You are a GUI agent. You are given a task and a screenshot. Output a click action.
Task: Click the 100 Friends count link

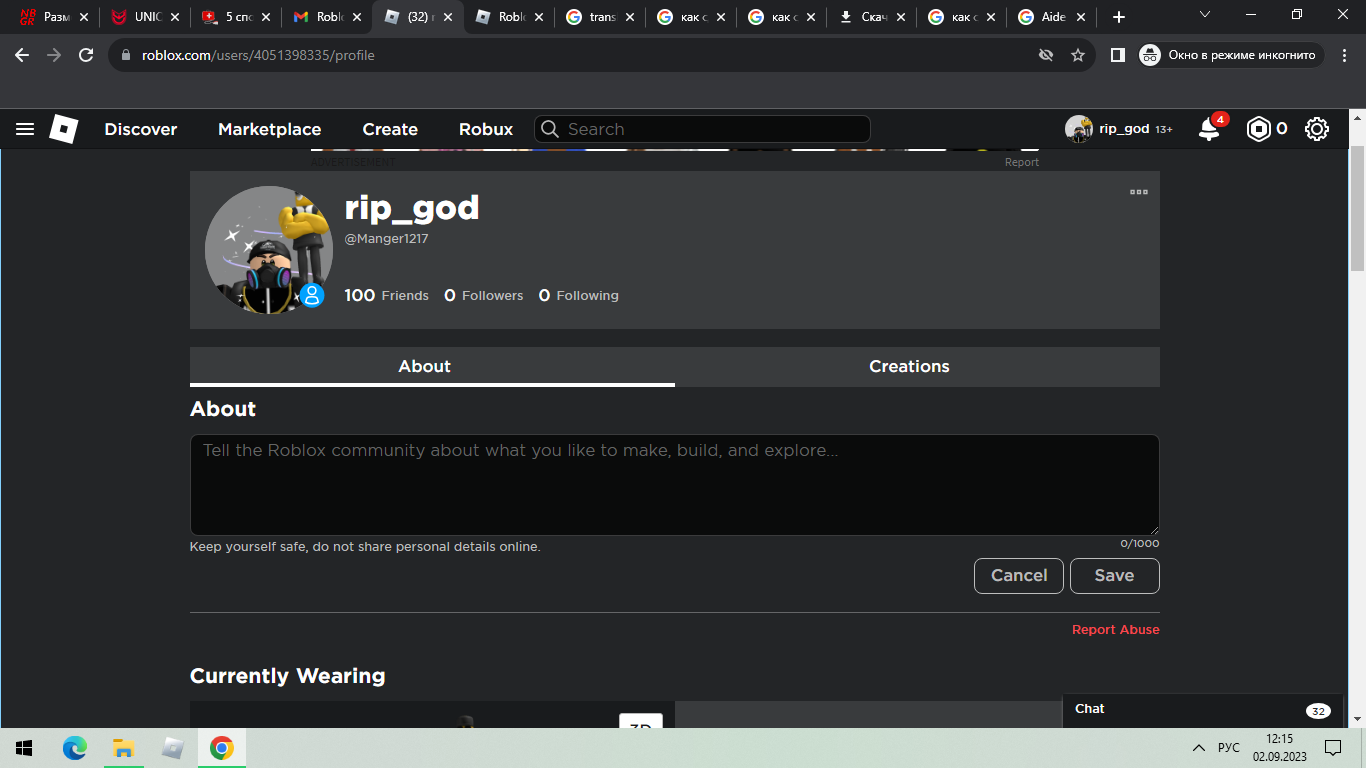(386, 295)
